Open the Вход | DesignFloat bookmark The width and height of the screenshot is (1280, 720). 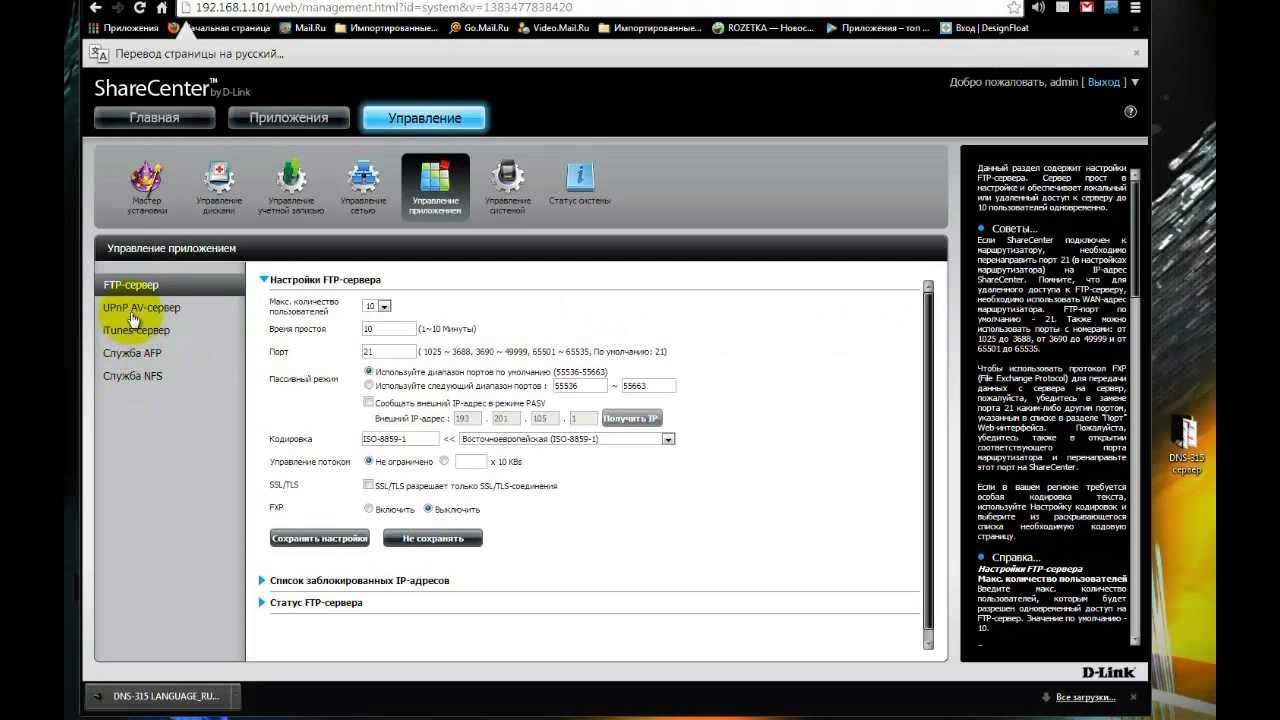coord(986,28)
